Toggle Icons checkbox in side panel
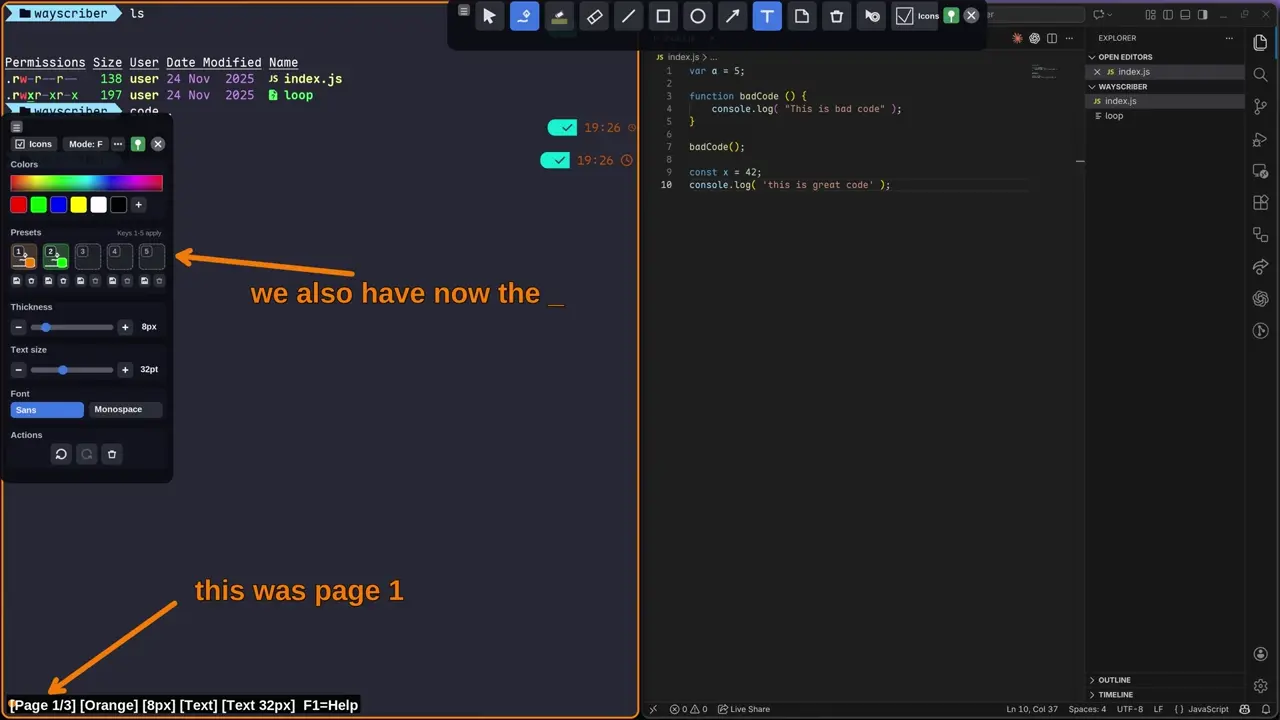The height and width of the screenshot is (720, 1280). point(33,144)
